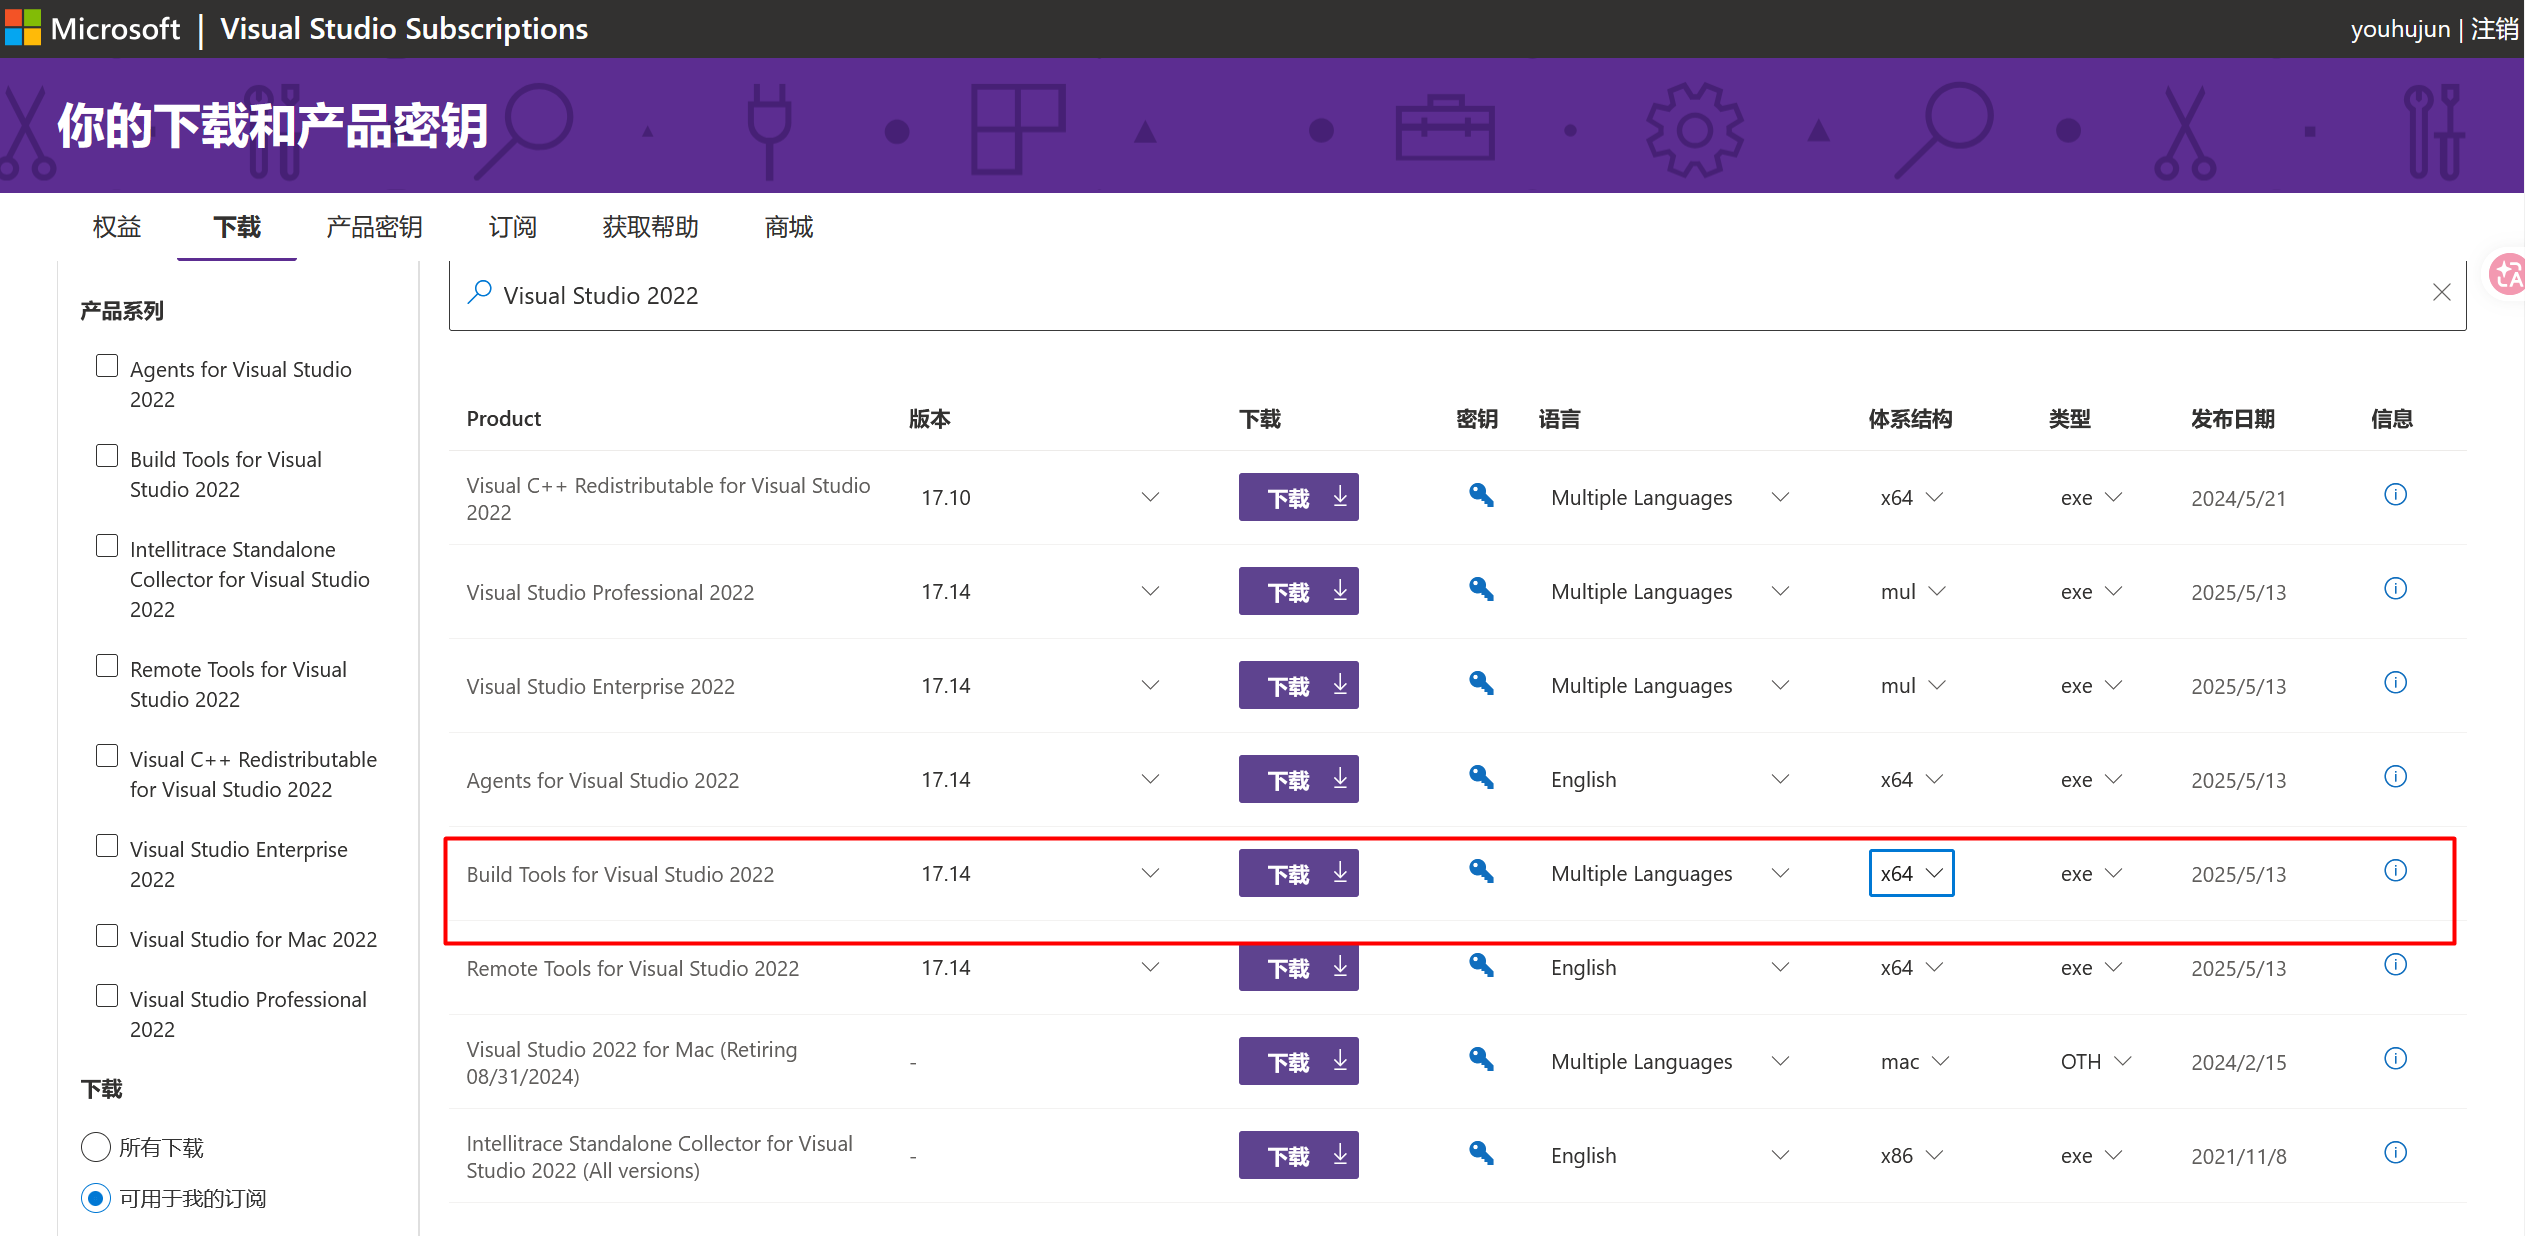
Task: Open the translate extension icon at right edge
Action: point(2508,273)
